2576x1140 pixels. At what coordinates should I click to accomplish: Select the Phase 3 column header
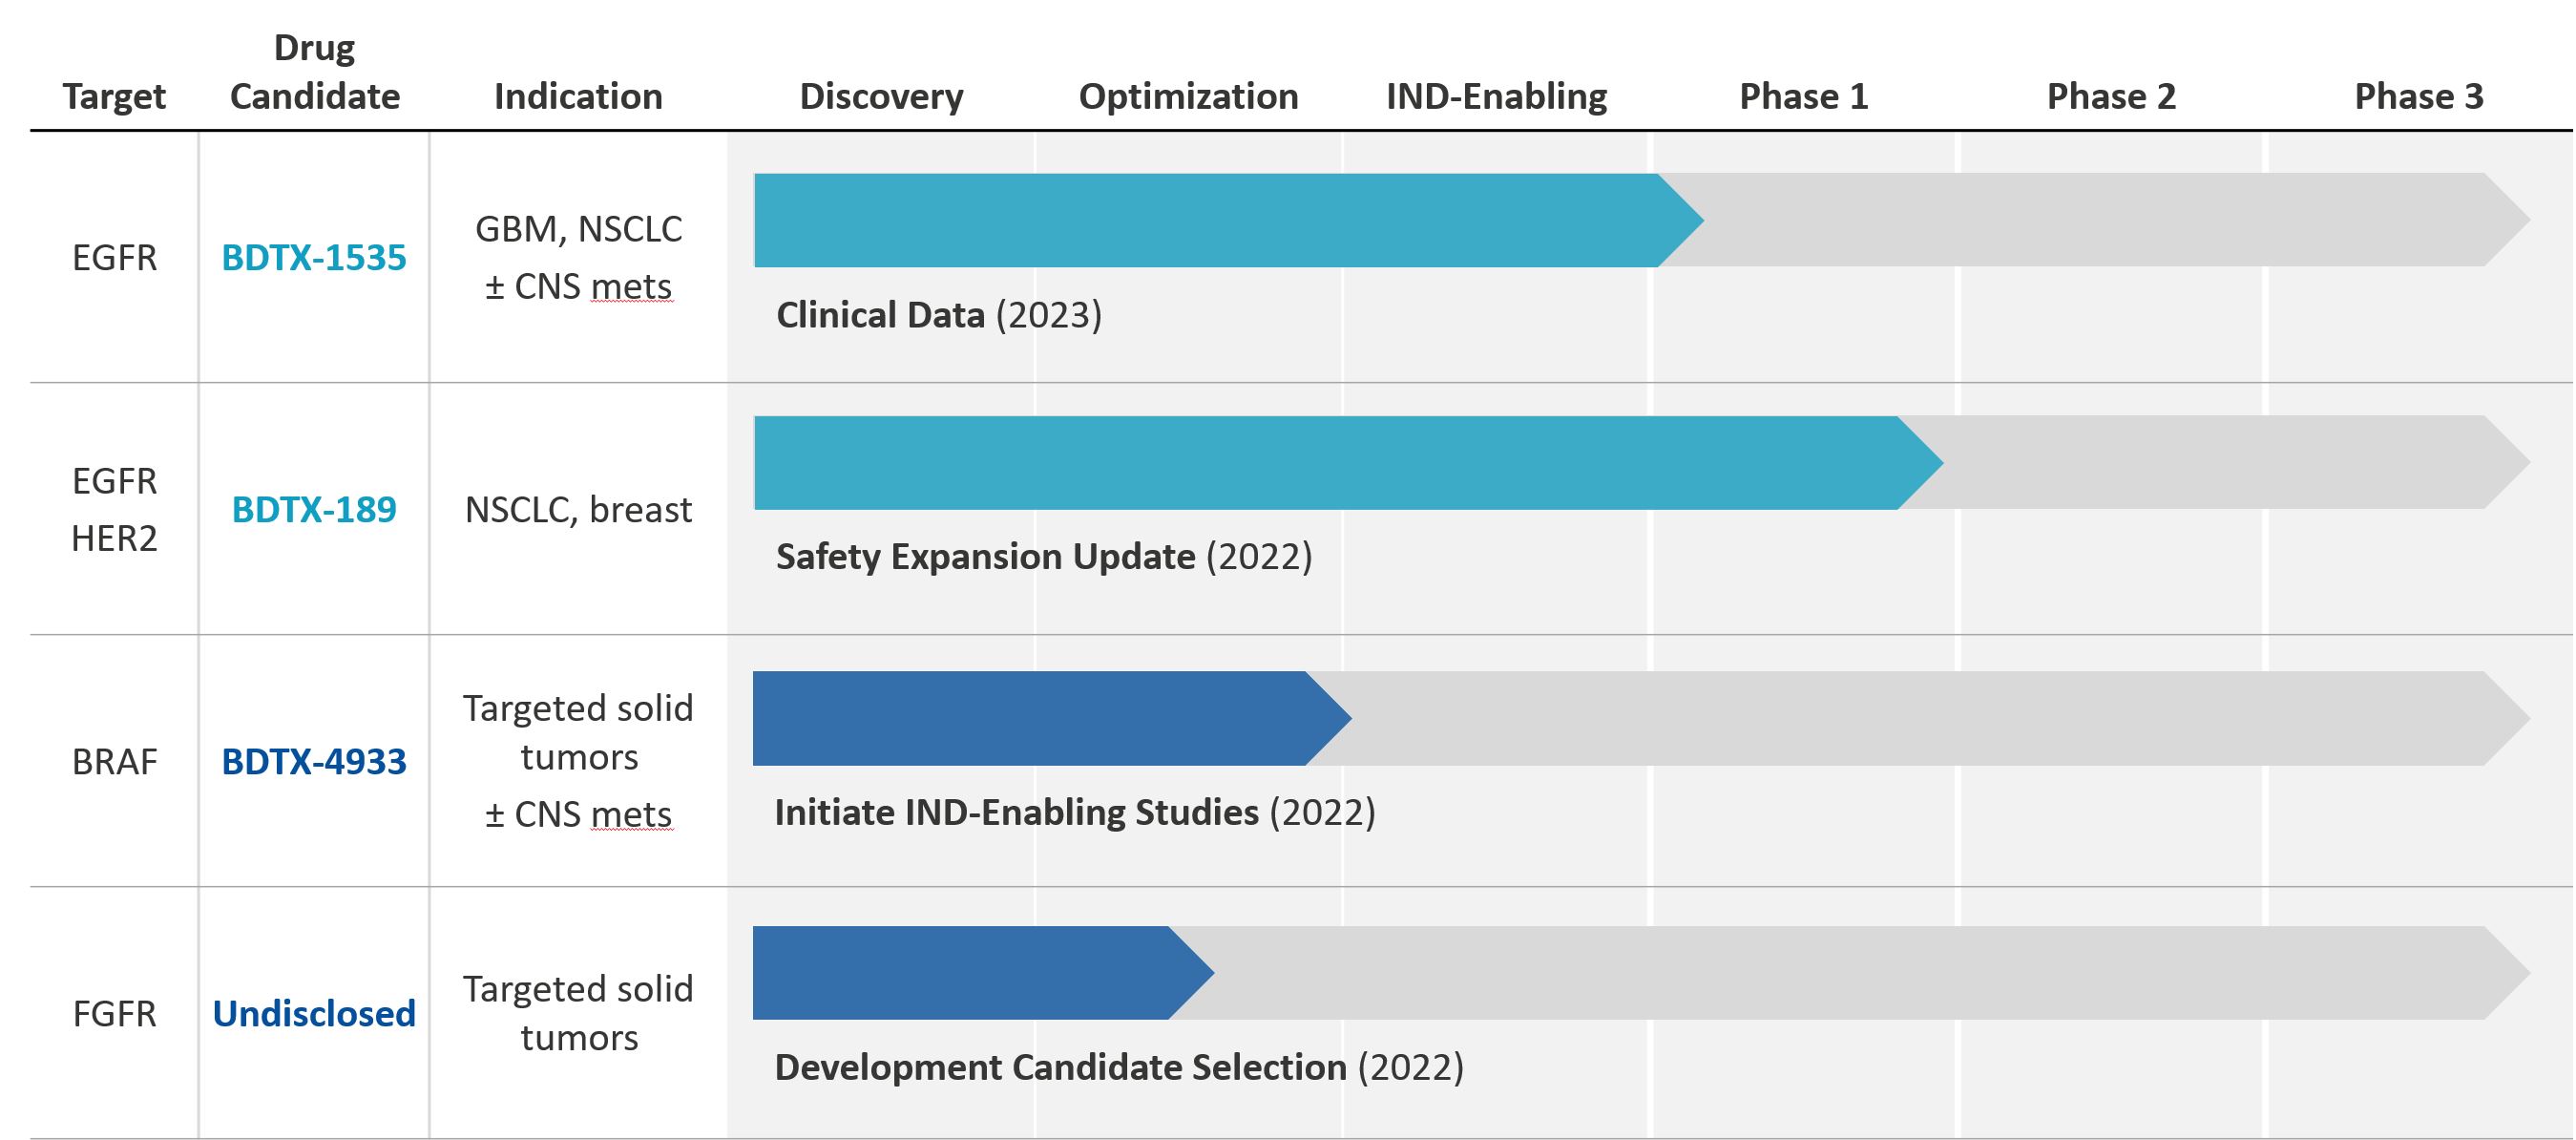(x=2418, y=97)
